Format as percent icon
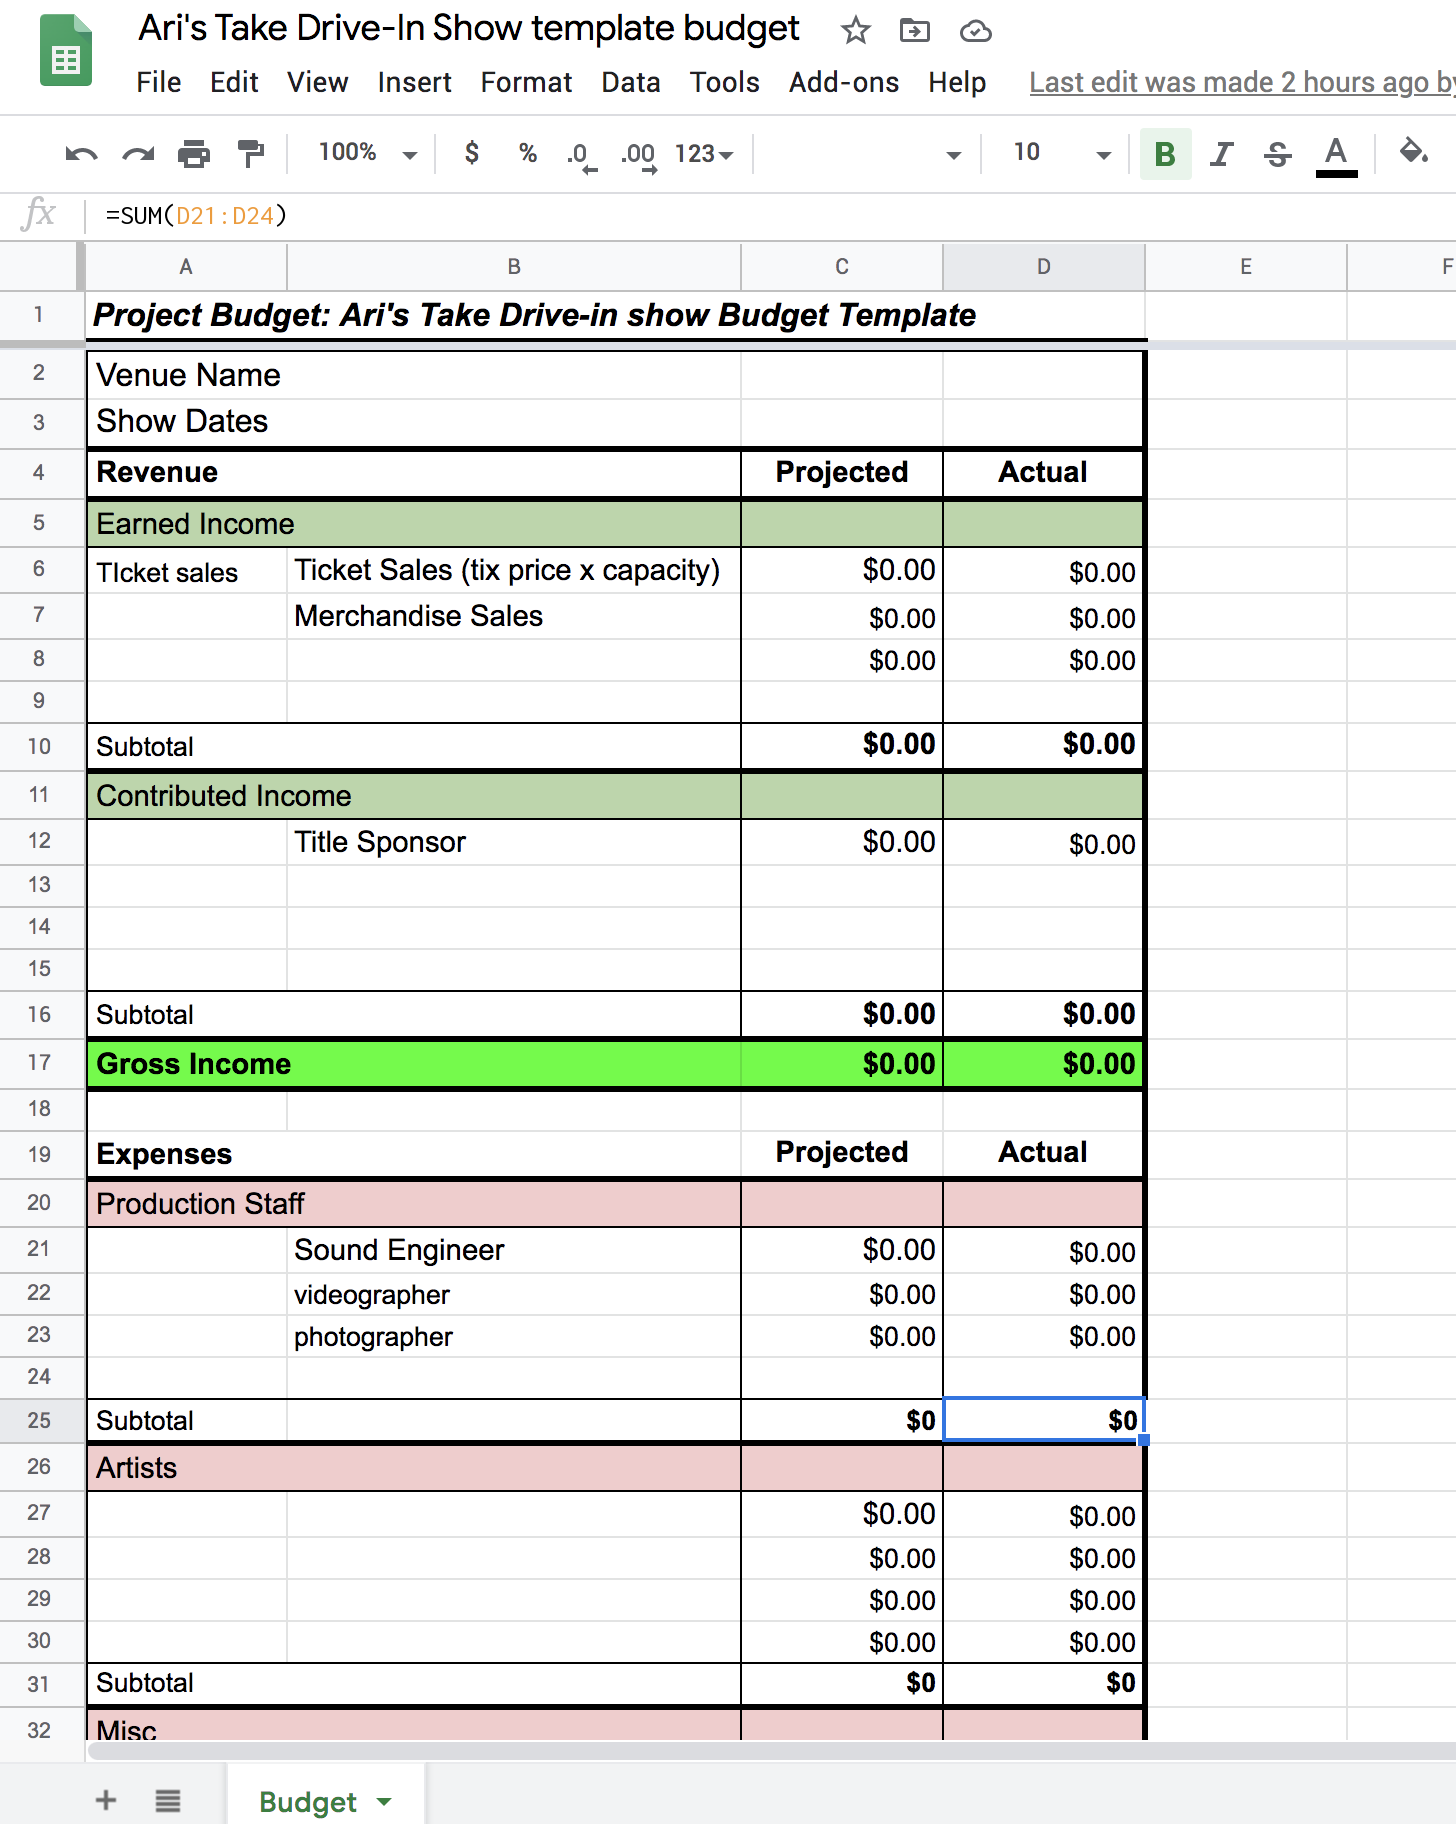 528,153
